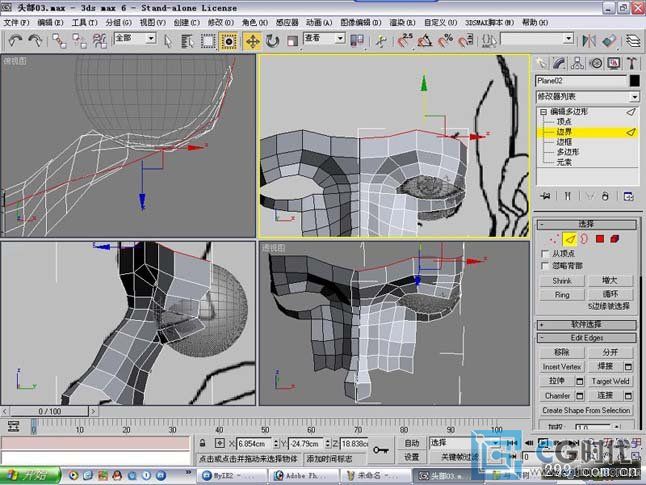The height and width of the screenshot is (485, 646).
Task: Activate the Select and Scale tool
Action: [x=293, y=41]
